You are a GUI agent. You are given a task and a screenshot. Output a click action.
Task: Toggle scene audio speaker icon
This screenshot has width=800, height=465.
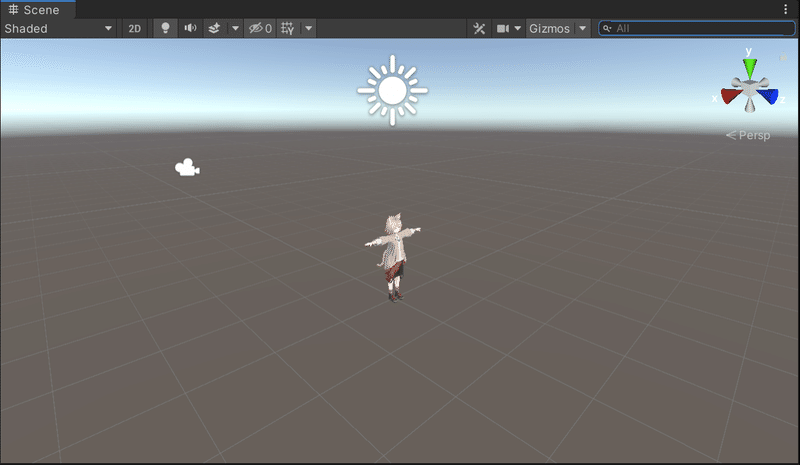point(190,29)
